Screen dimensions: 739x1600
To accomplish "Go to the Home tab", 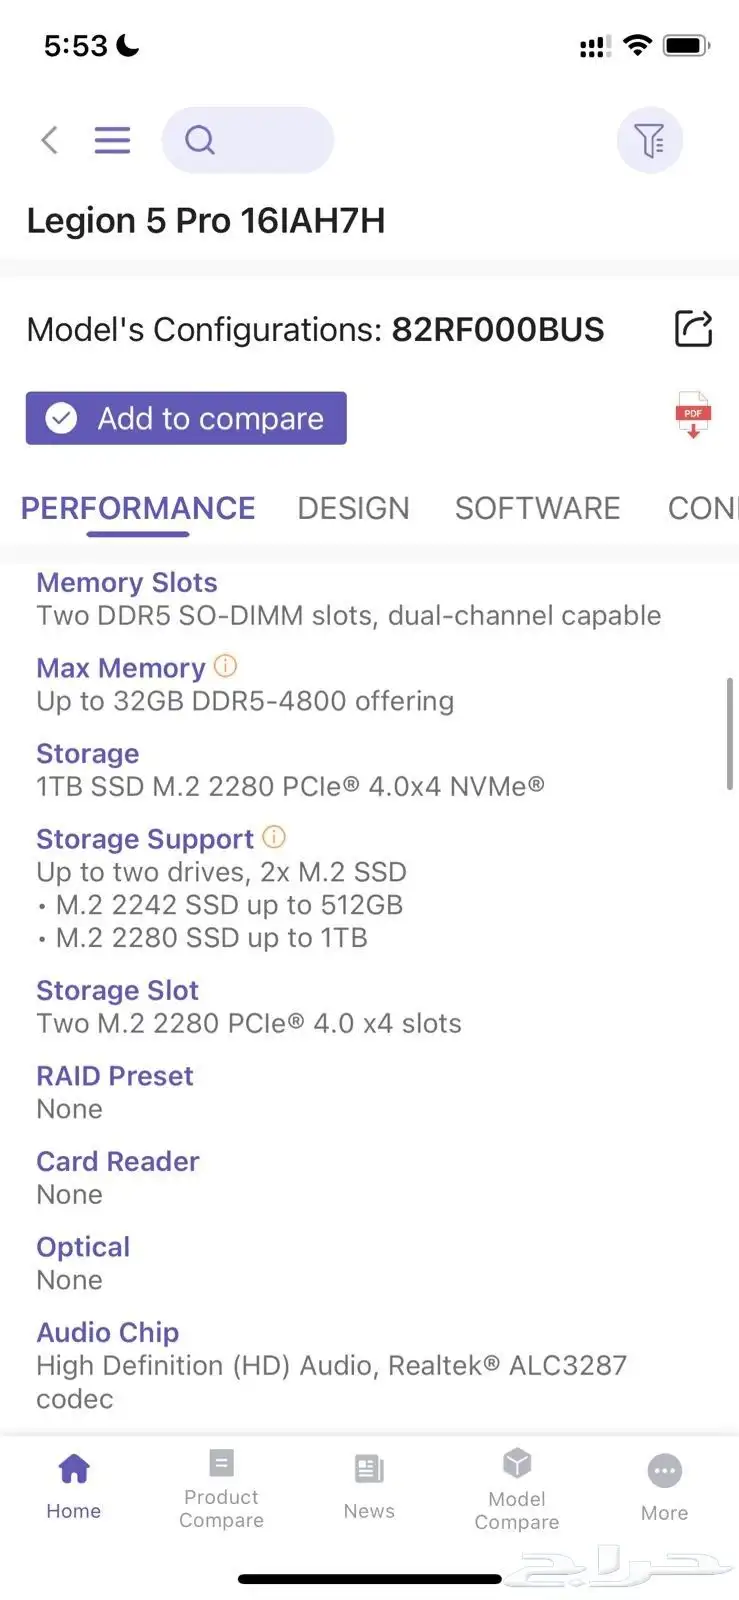I will 74,1486.
